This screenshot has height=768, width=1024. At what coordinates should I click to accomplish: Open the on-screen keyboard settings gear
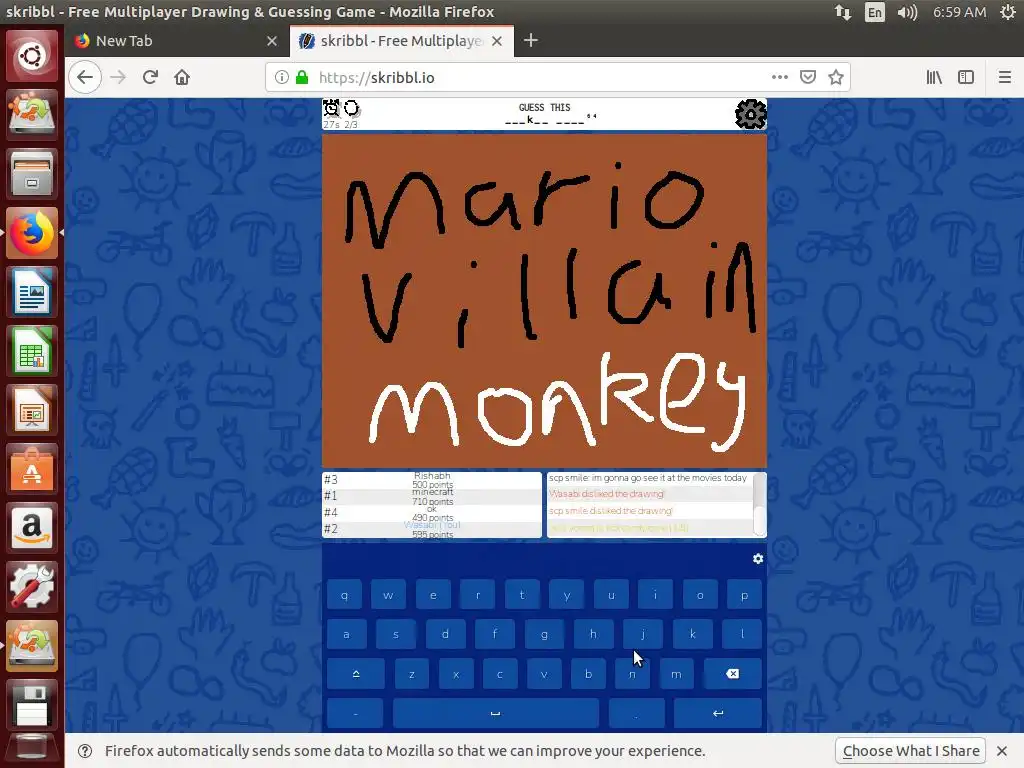pyautogui.click(x=758, y=558)
